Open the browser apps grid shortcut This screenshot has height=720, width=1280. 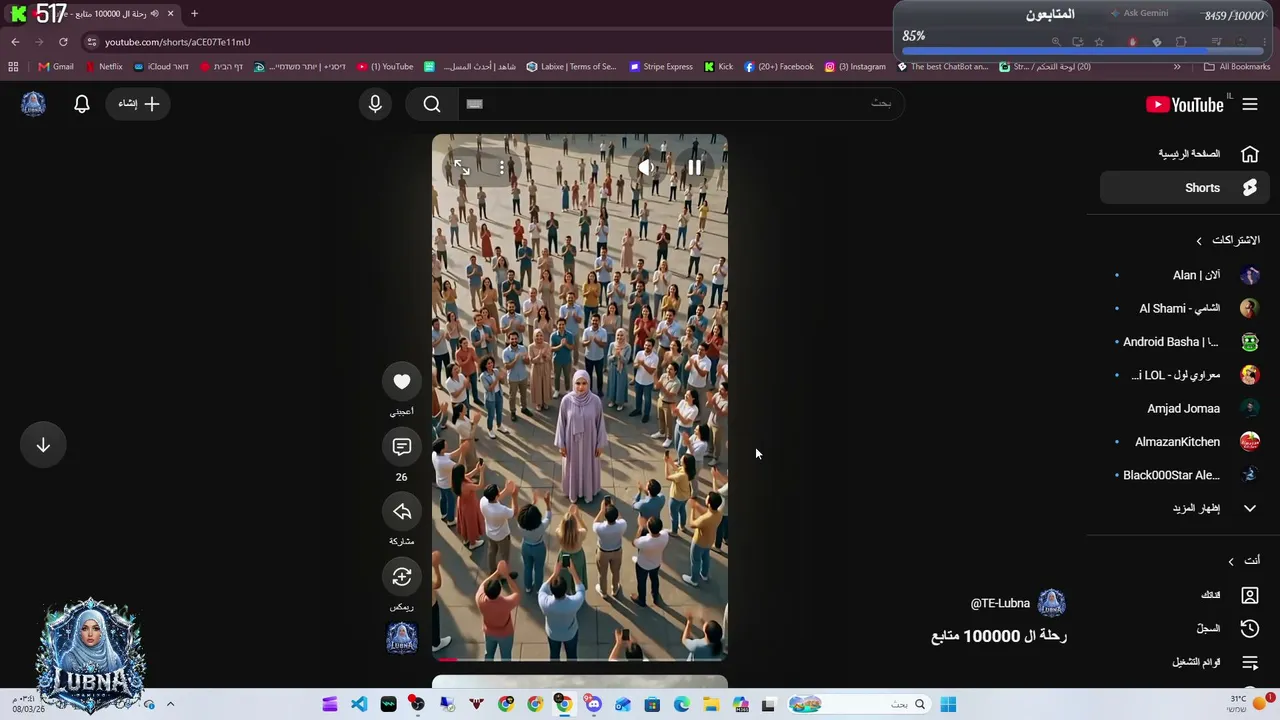pyautogui.click(x=13, y=67)
